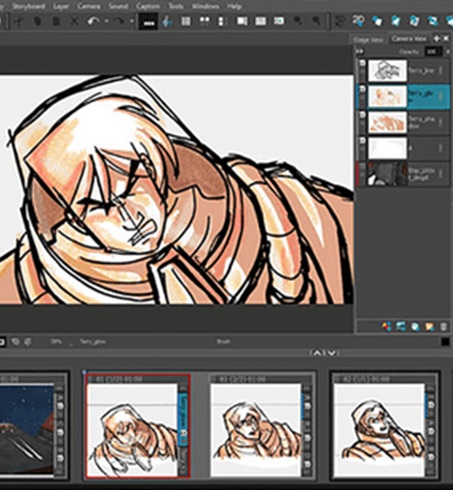Open the Camera menu
Viewport: 453px width, 490px height.
89,6
